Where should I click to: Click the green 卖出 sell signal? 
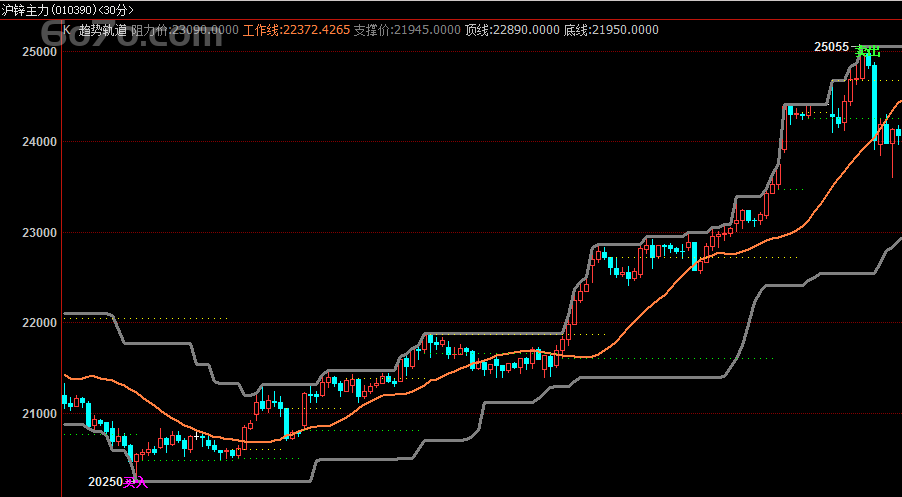[x=867, y=52]
